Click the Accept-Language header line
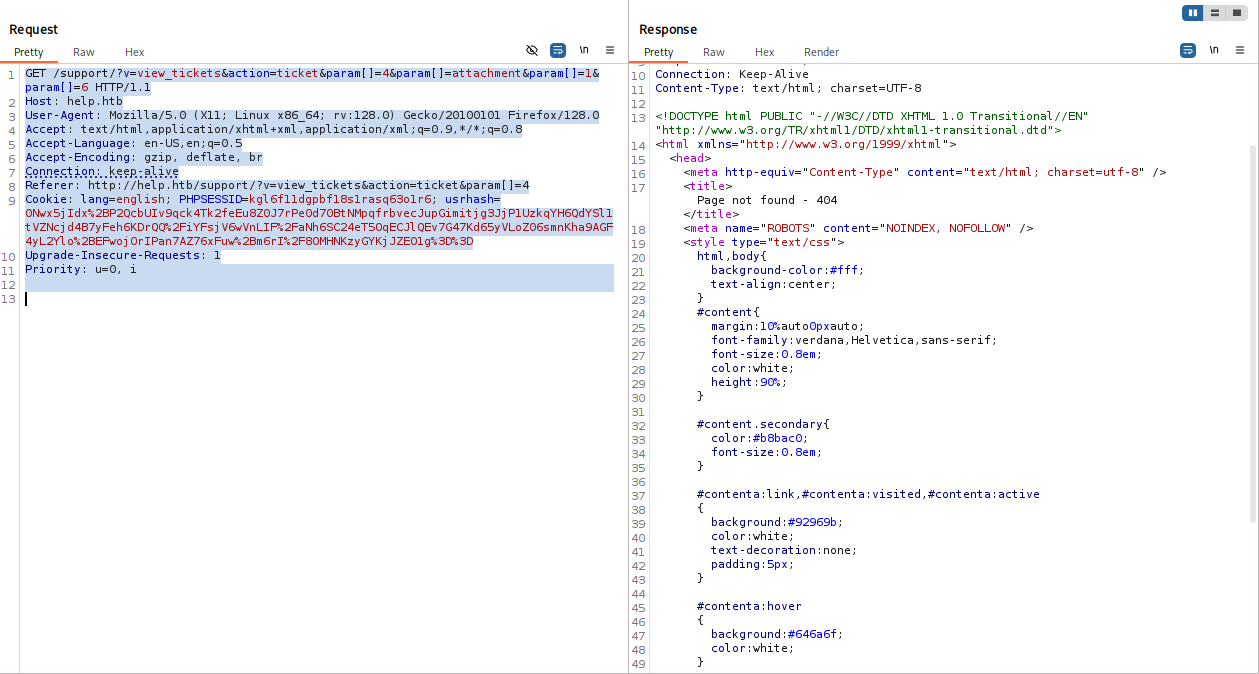 [x=134, y=144]
